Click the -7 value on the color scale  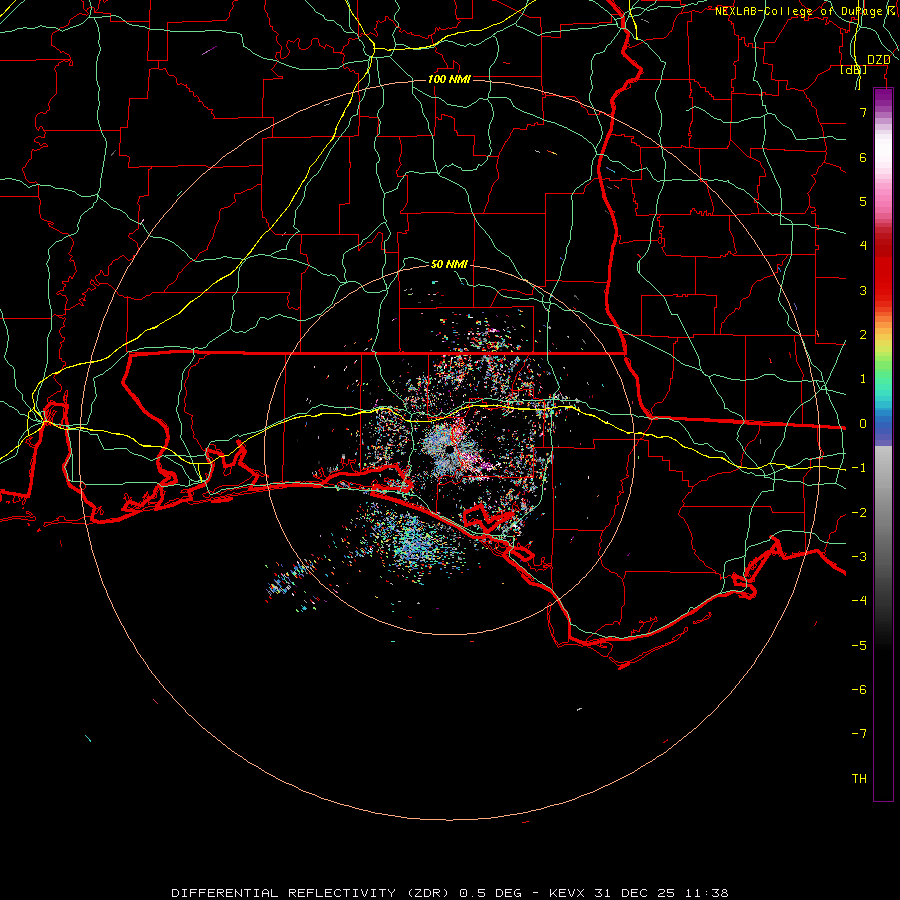click(859, 734)
